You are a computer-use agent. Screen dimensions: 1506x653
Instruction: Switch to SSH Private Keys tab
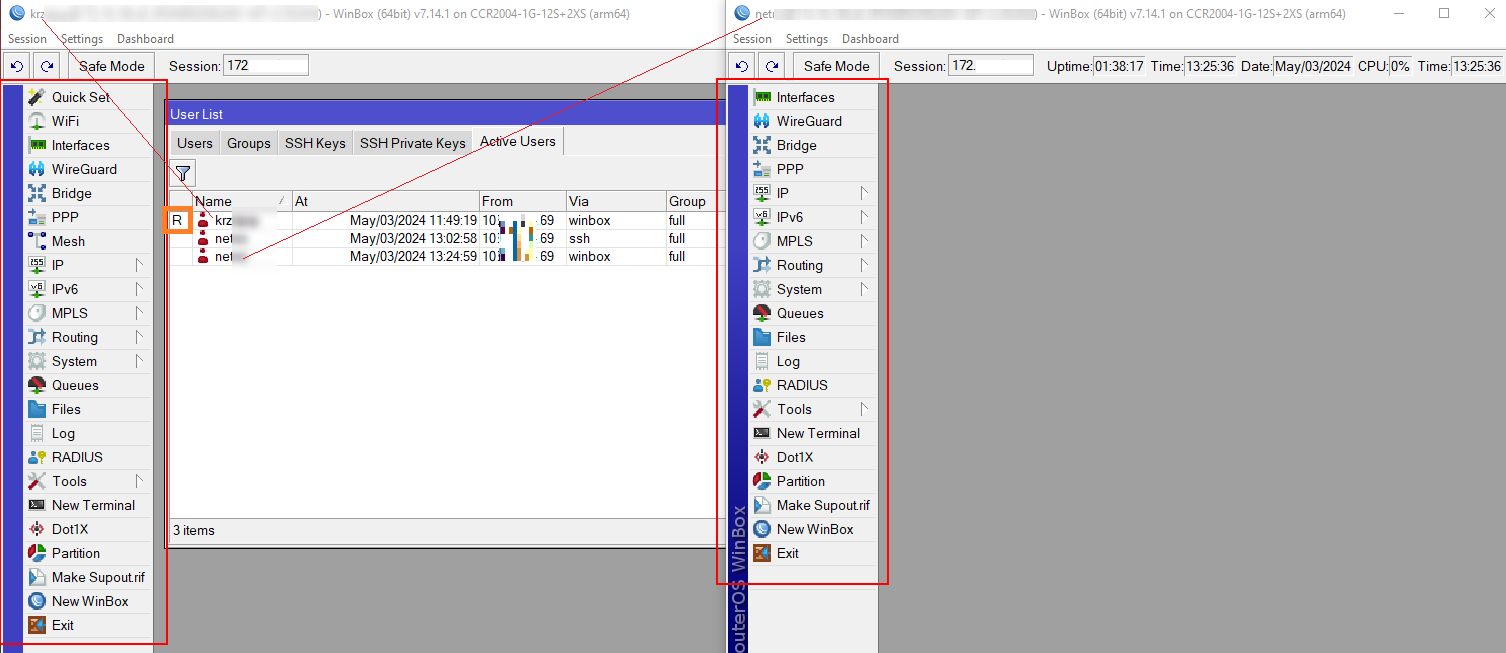tap(413, 143)
